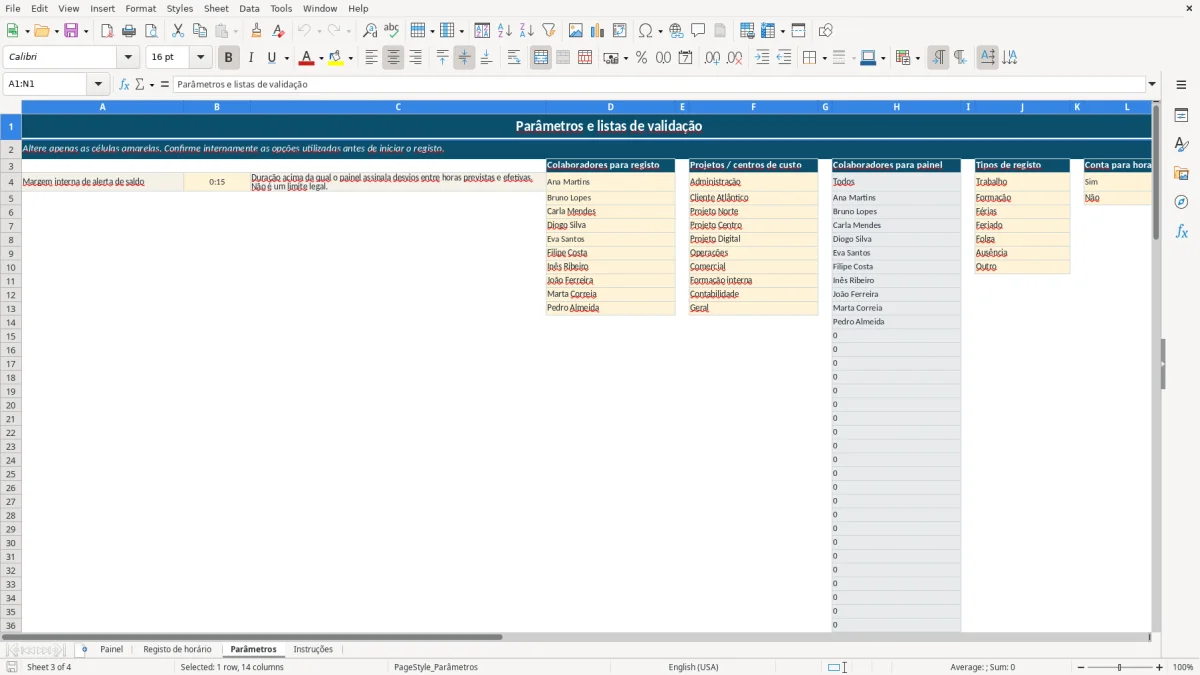Click the Save document icon
This screenshot has width=1200, height=675.
71,31
